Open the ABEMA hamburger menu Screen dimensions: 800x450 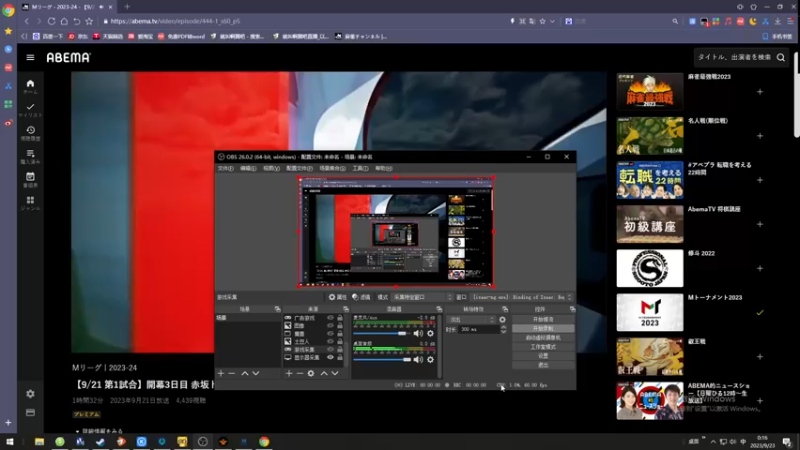[30, 57]
